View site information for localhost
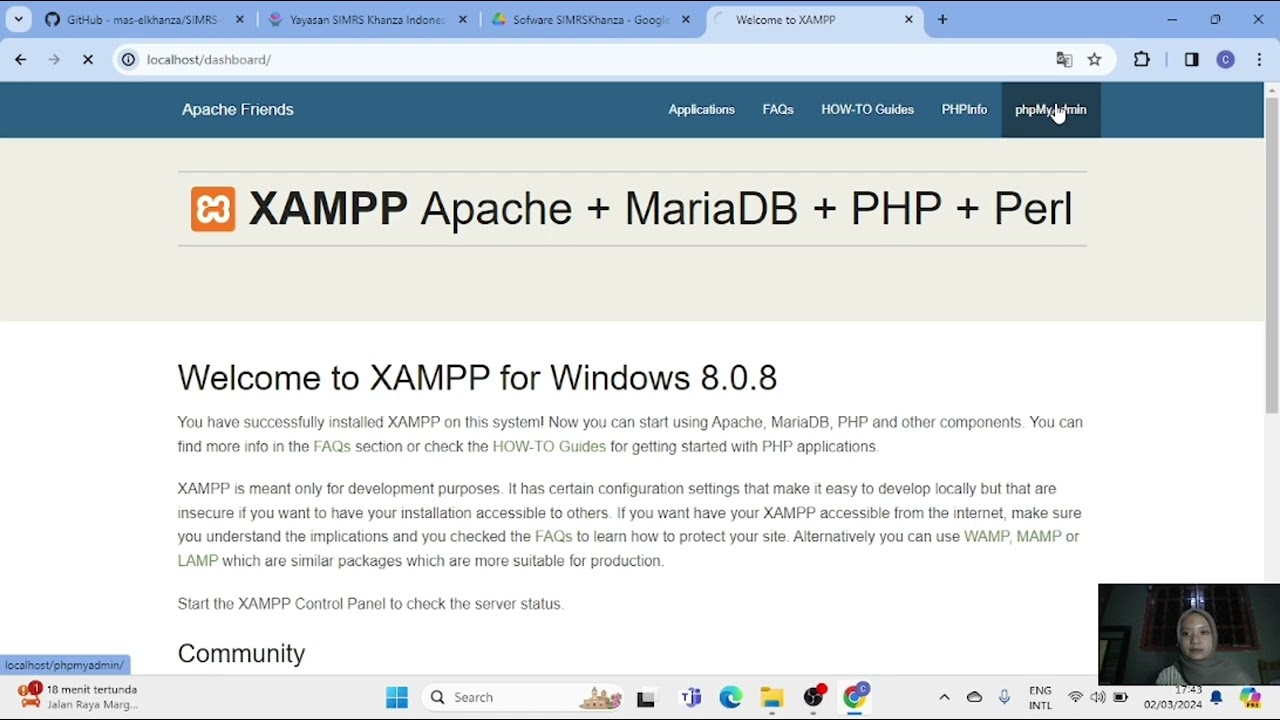Screen dimensions: 1280x720 (128, 60)
